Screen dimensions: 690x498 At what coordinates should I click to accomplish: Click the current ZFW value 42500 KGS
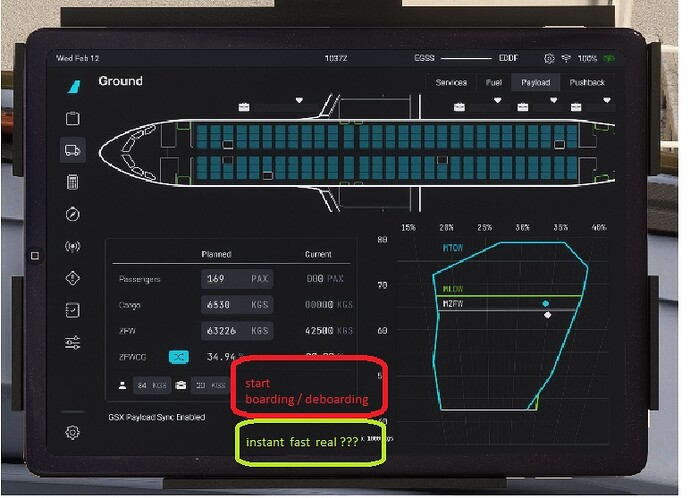(329, 331)
